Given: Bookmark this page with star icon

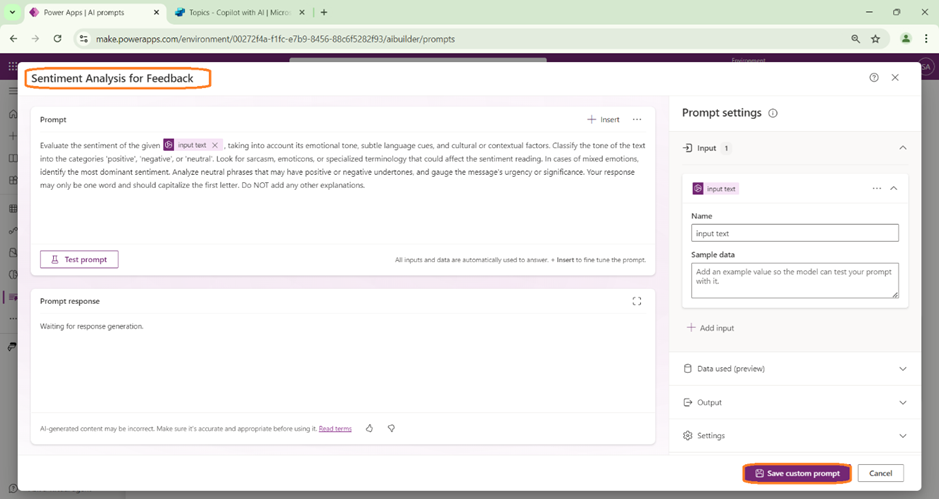Looking at the screenshot, I should 876,39.
